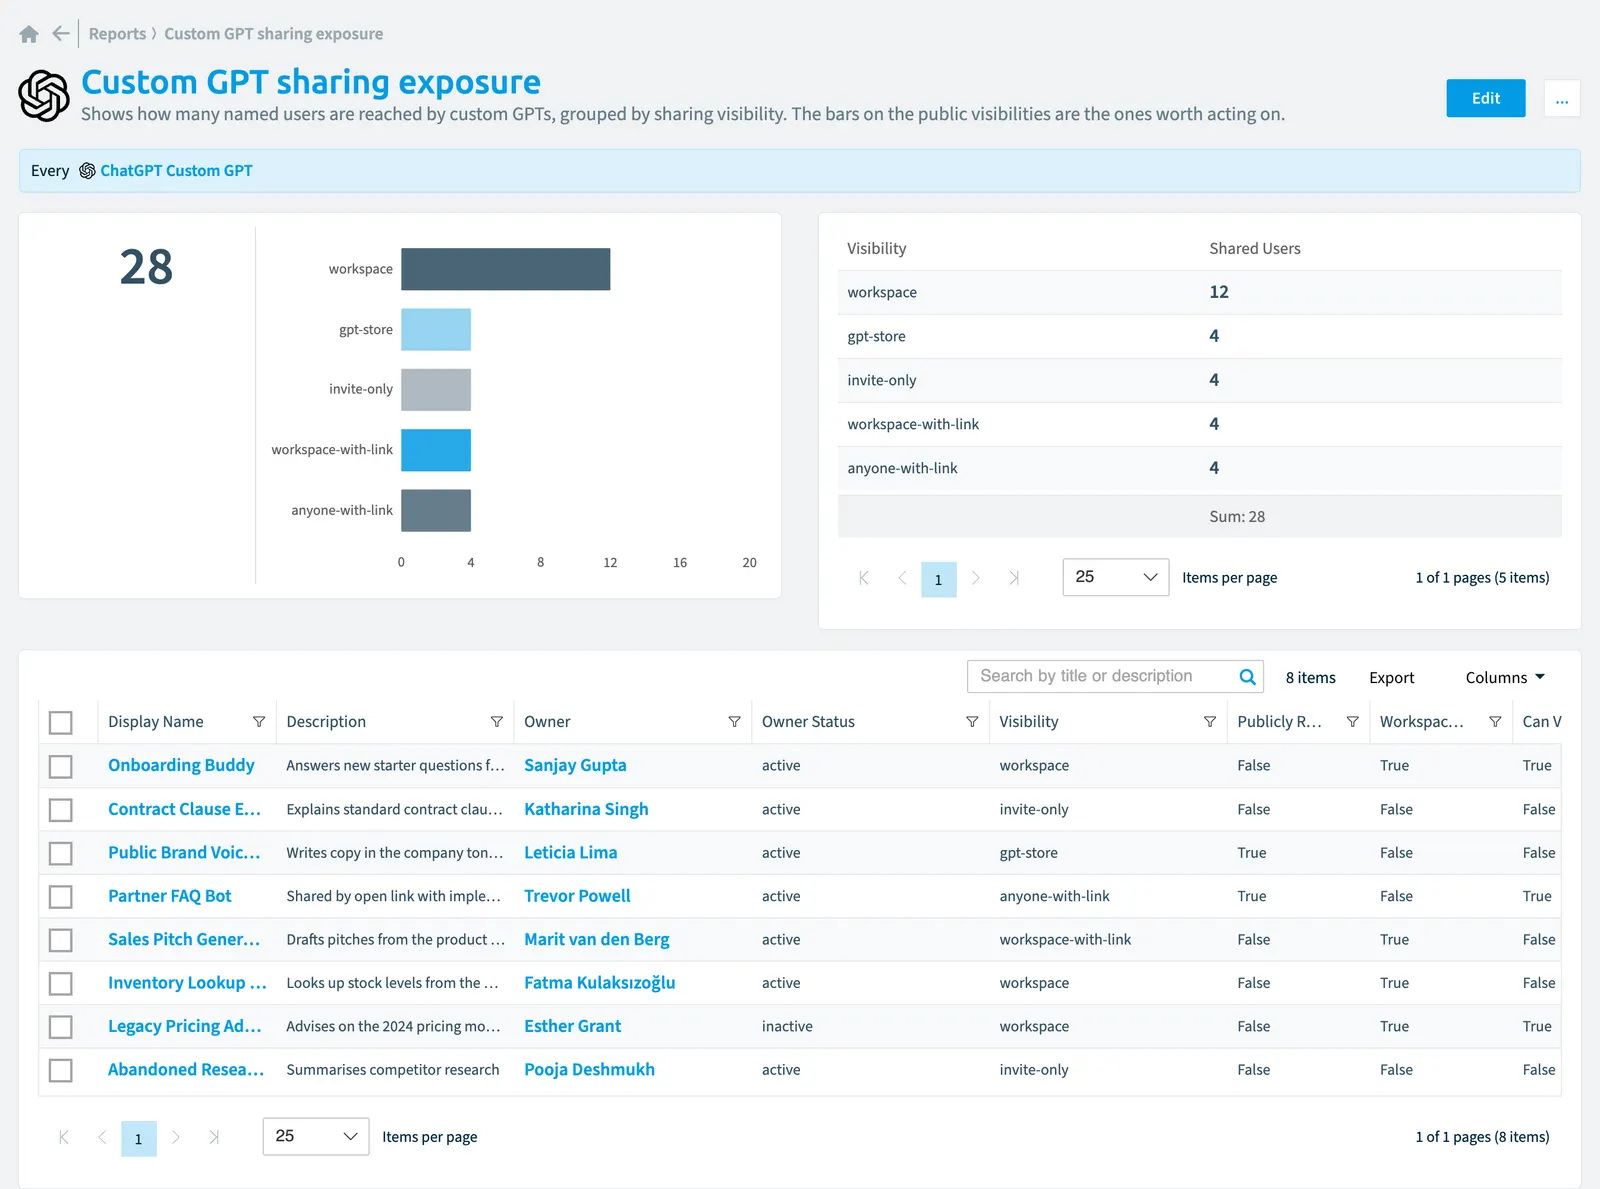Tick the Contract Clause row checkbox
The height and width of the screenshot is (1189, 1600).
pyautogui.click(x=61, y=810)
